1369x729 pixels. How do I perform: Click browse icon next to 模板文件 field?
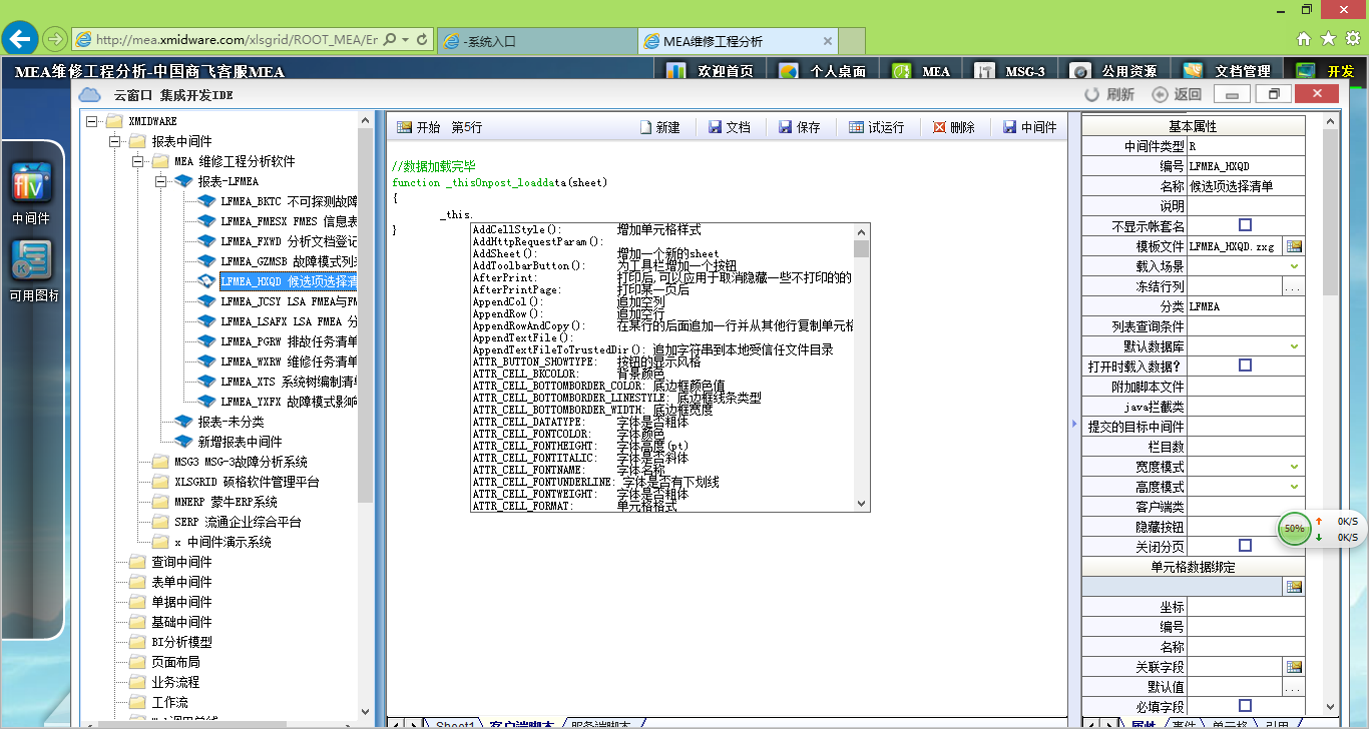pos(1294,246)
